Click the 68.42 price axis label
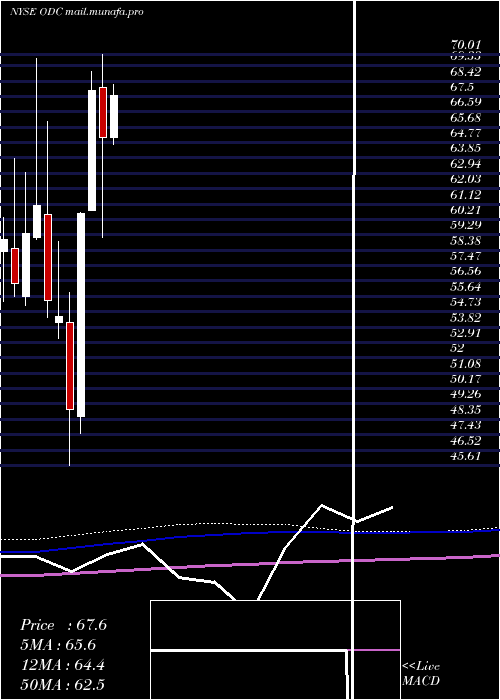 [466, 71]
